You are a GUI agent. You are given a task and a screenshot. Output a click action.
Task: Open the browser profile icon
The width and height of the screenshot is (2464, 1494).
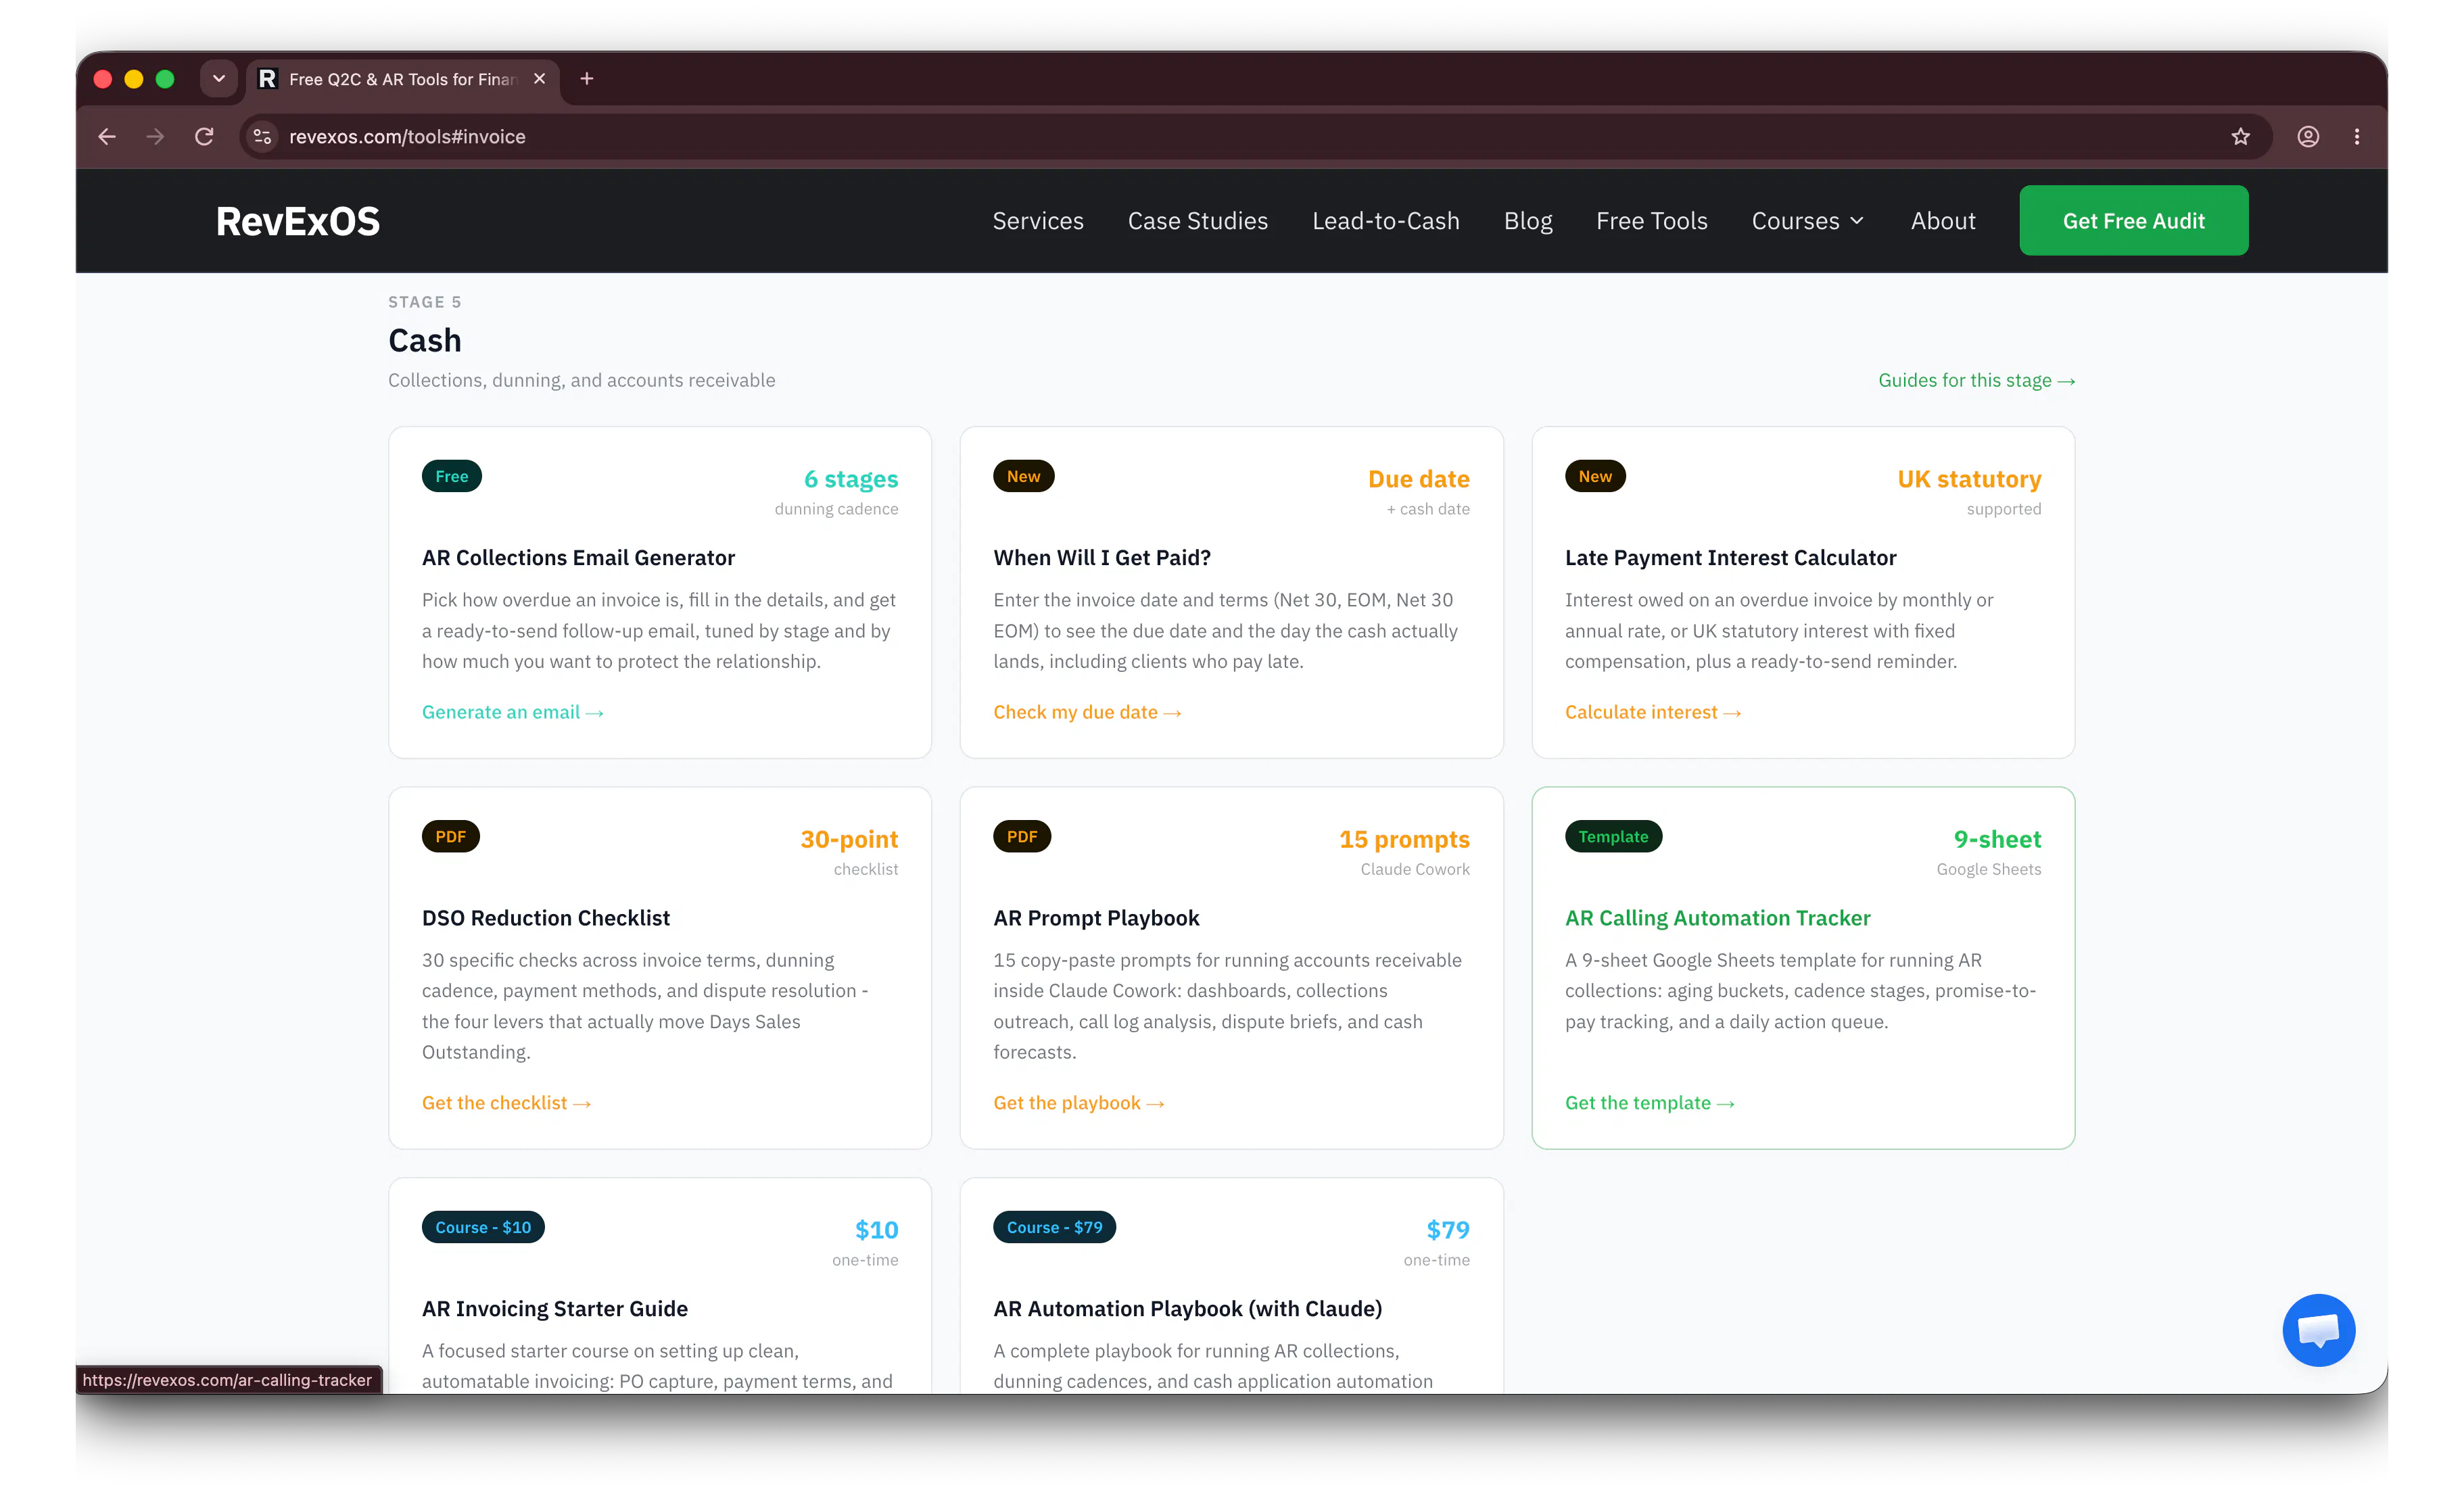pyautogui.click(x=2308, y=136)
